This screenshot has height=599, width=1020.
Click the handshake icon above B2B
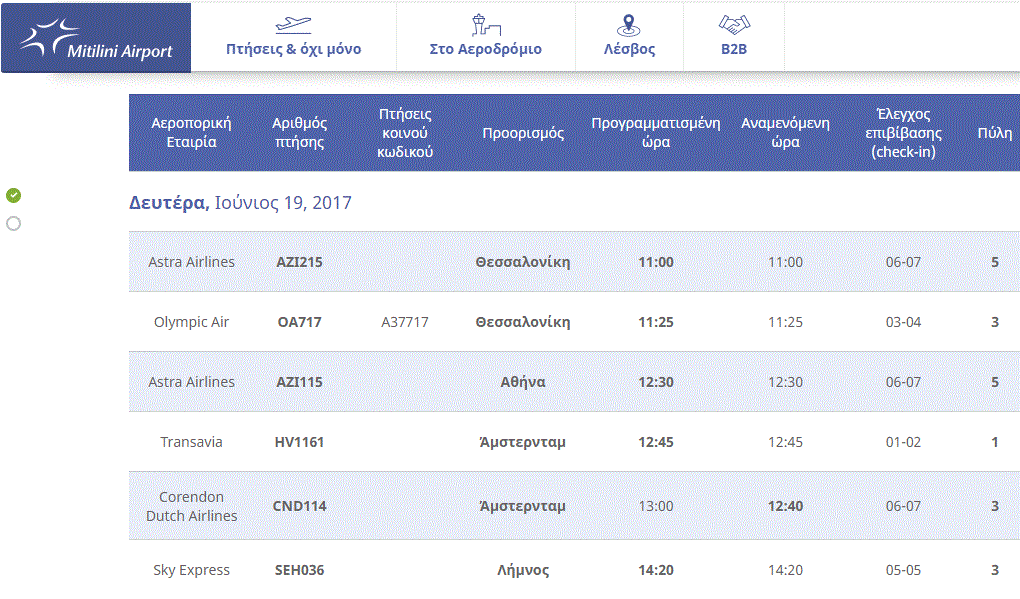click(x=734, y=24)
